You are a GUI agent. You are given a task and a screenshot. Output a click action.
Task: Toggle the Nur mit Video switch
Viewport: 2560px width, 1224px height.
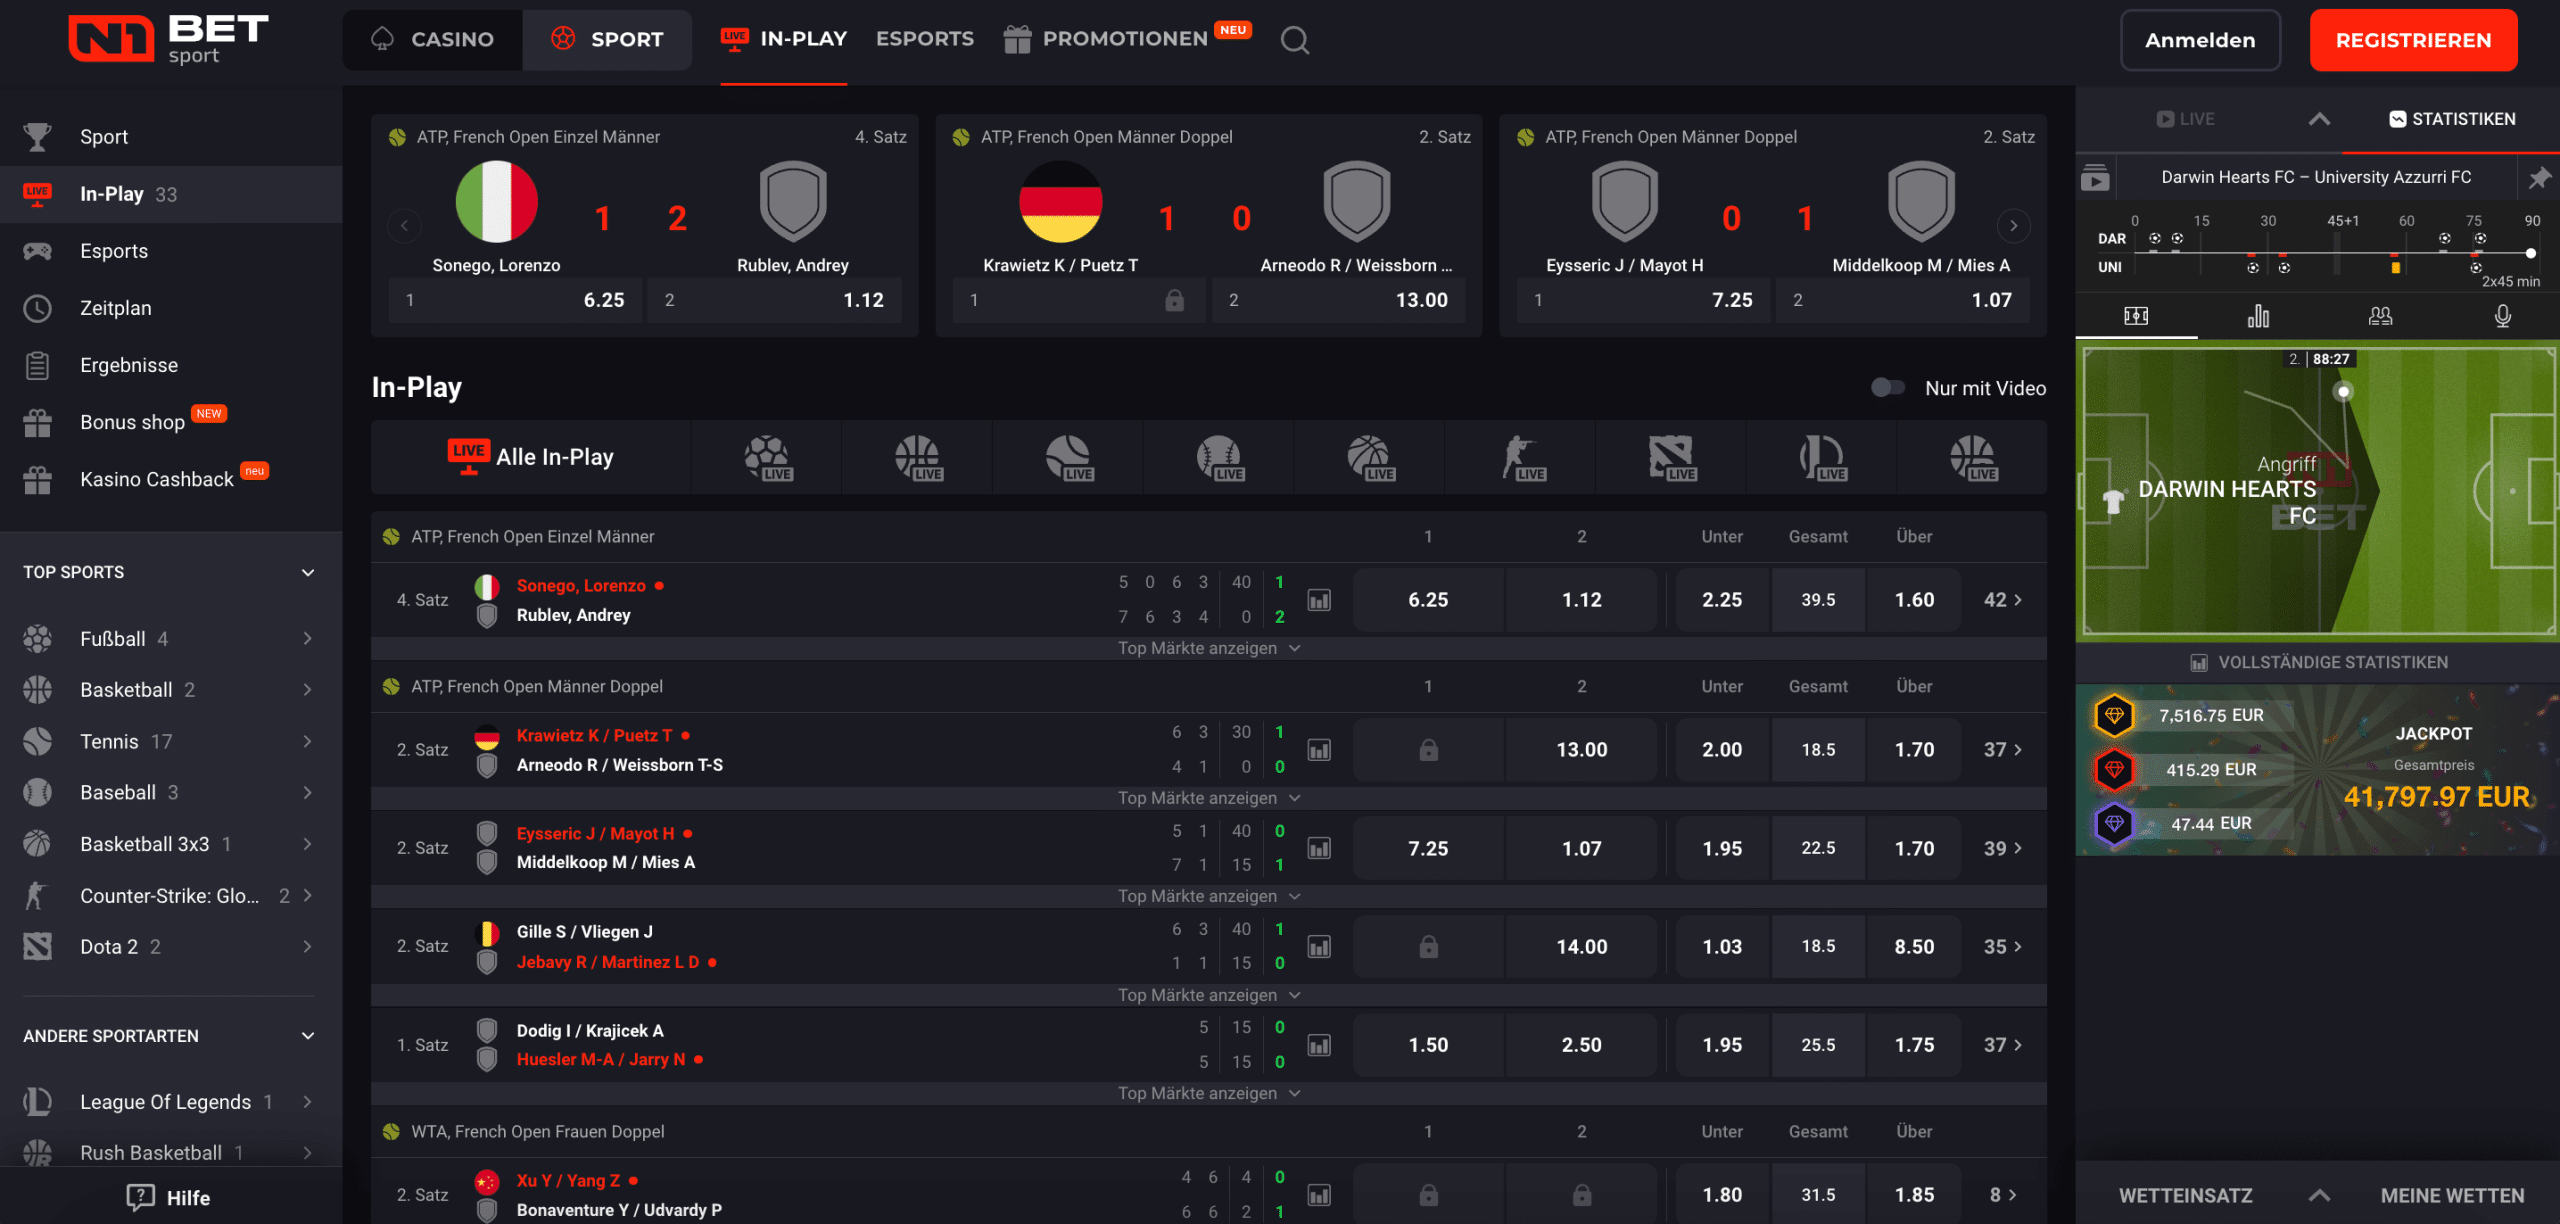coord(1888,388)
